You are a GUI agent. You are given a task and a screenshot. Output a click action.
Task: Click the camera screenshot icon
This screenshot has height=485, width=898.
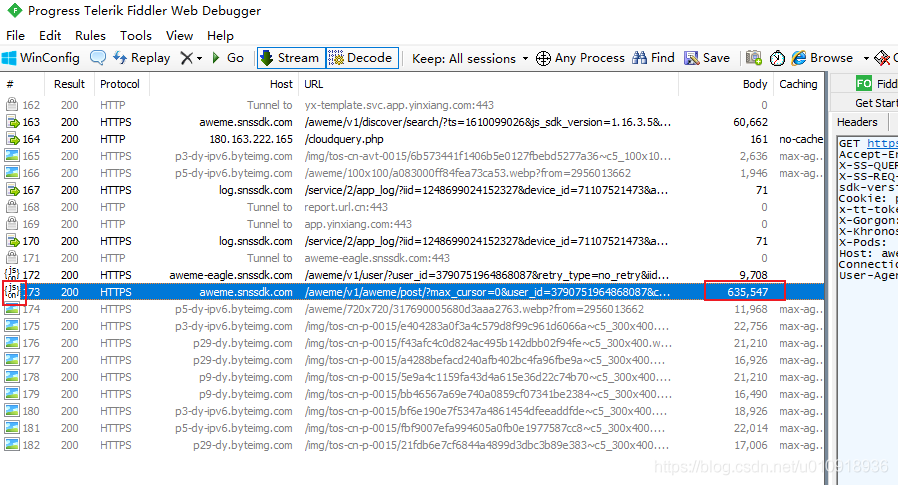[754, 58]
